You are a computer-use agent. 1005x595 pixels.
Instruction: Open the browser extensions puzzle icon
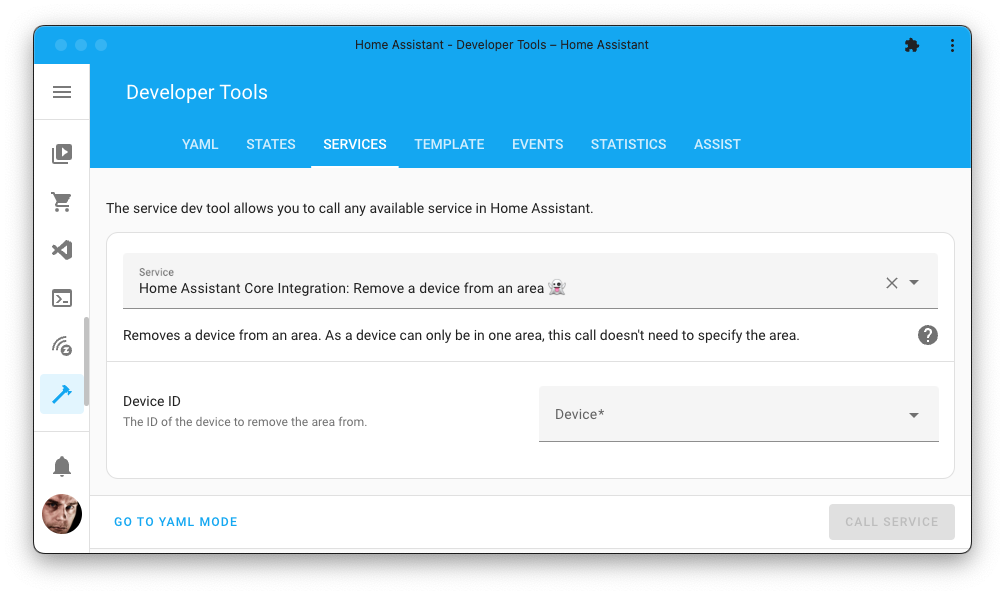[x=911, y=45]
